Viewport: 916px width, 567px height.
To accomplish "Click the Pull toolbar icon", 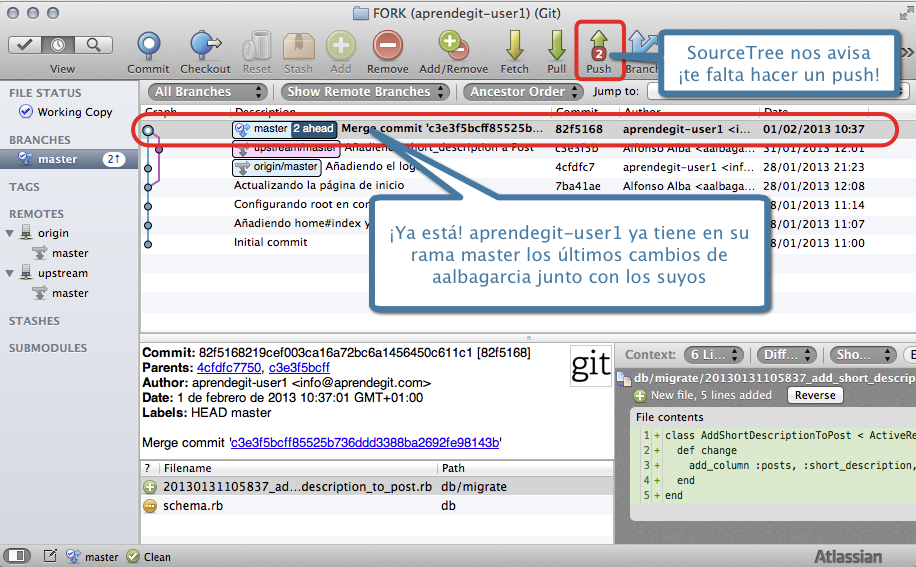I will tap(556, 46).
